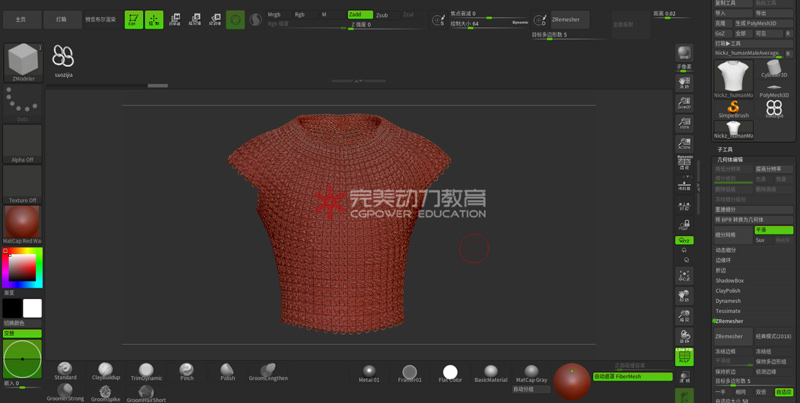The image size is (800, 403).
Task: Apply the Metal 01 material
Action: [x=369, y=372]
